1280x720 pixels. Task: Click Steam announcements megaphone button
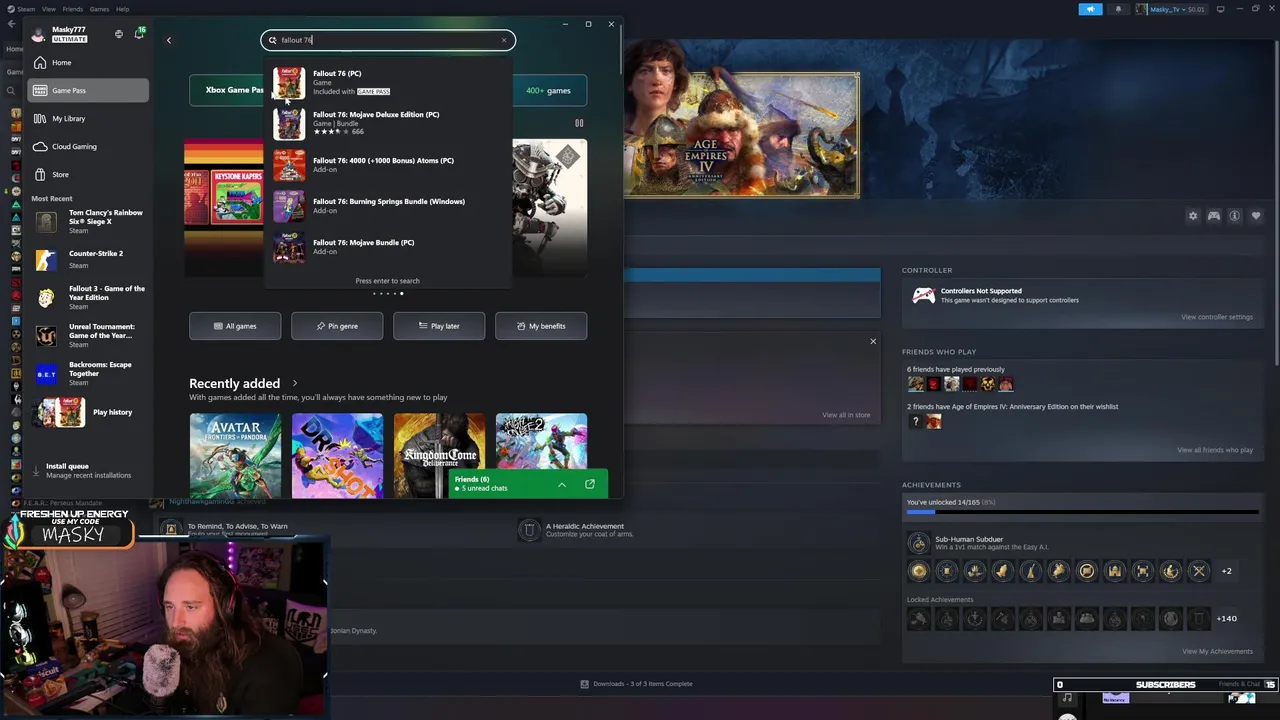[x=1090, y=9]
